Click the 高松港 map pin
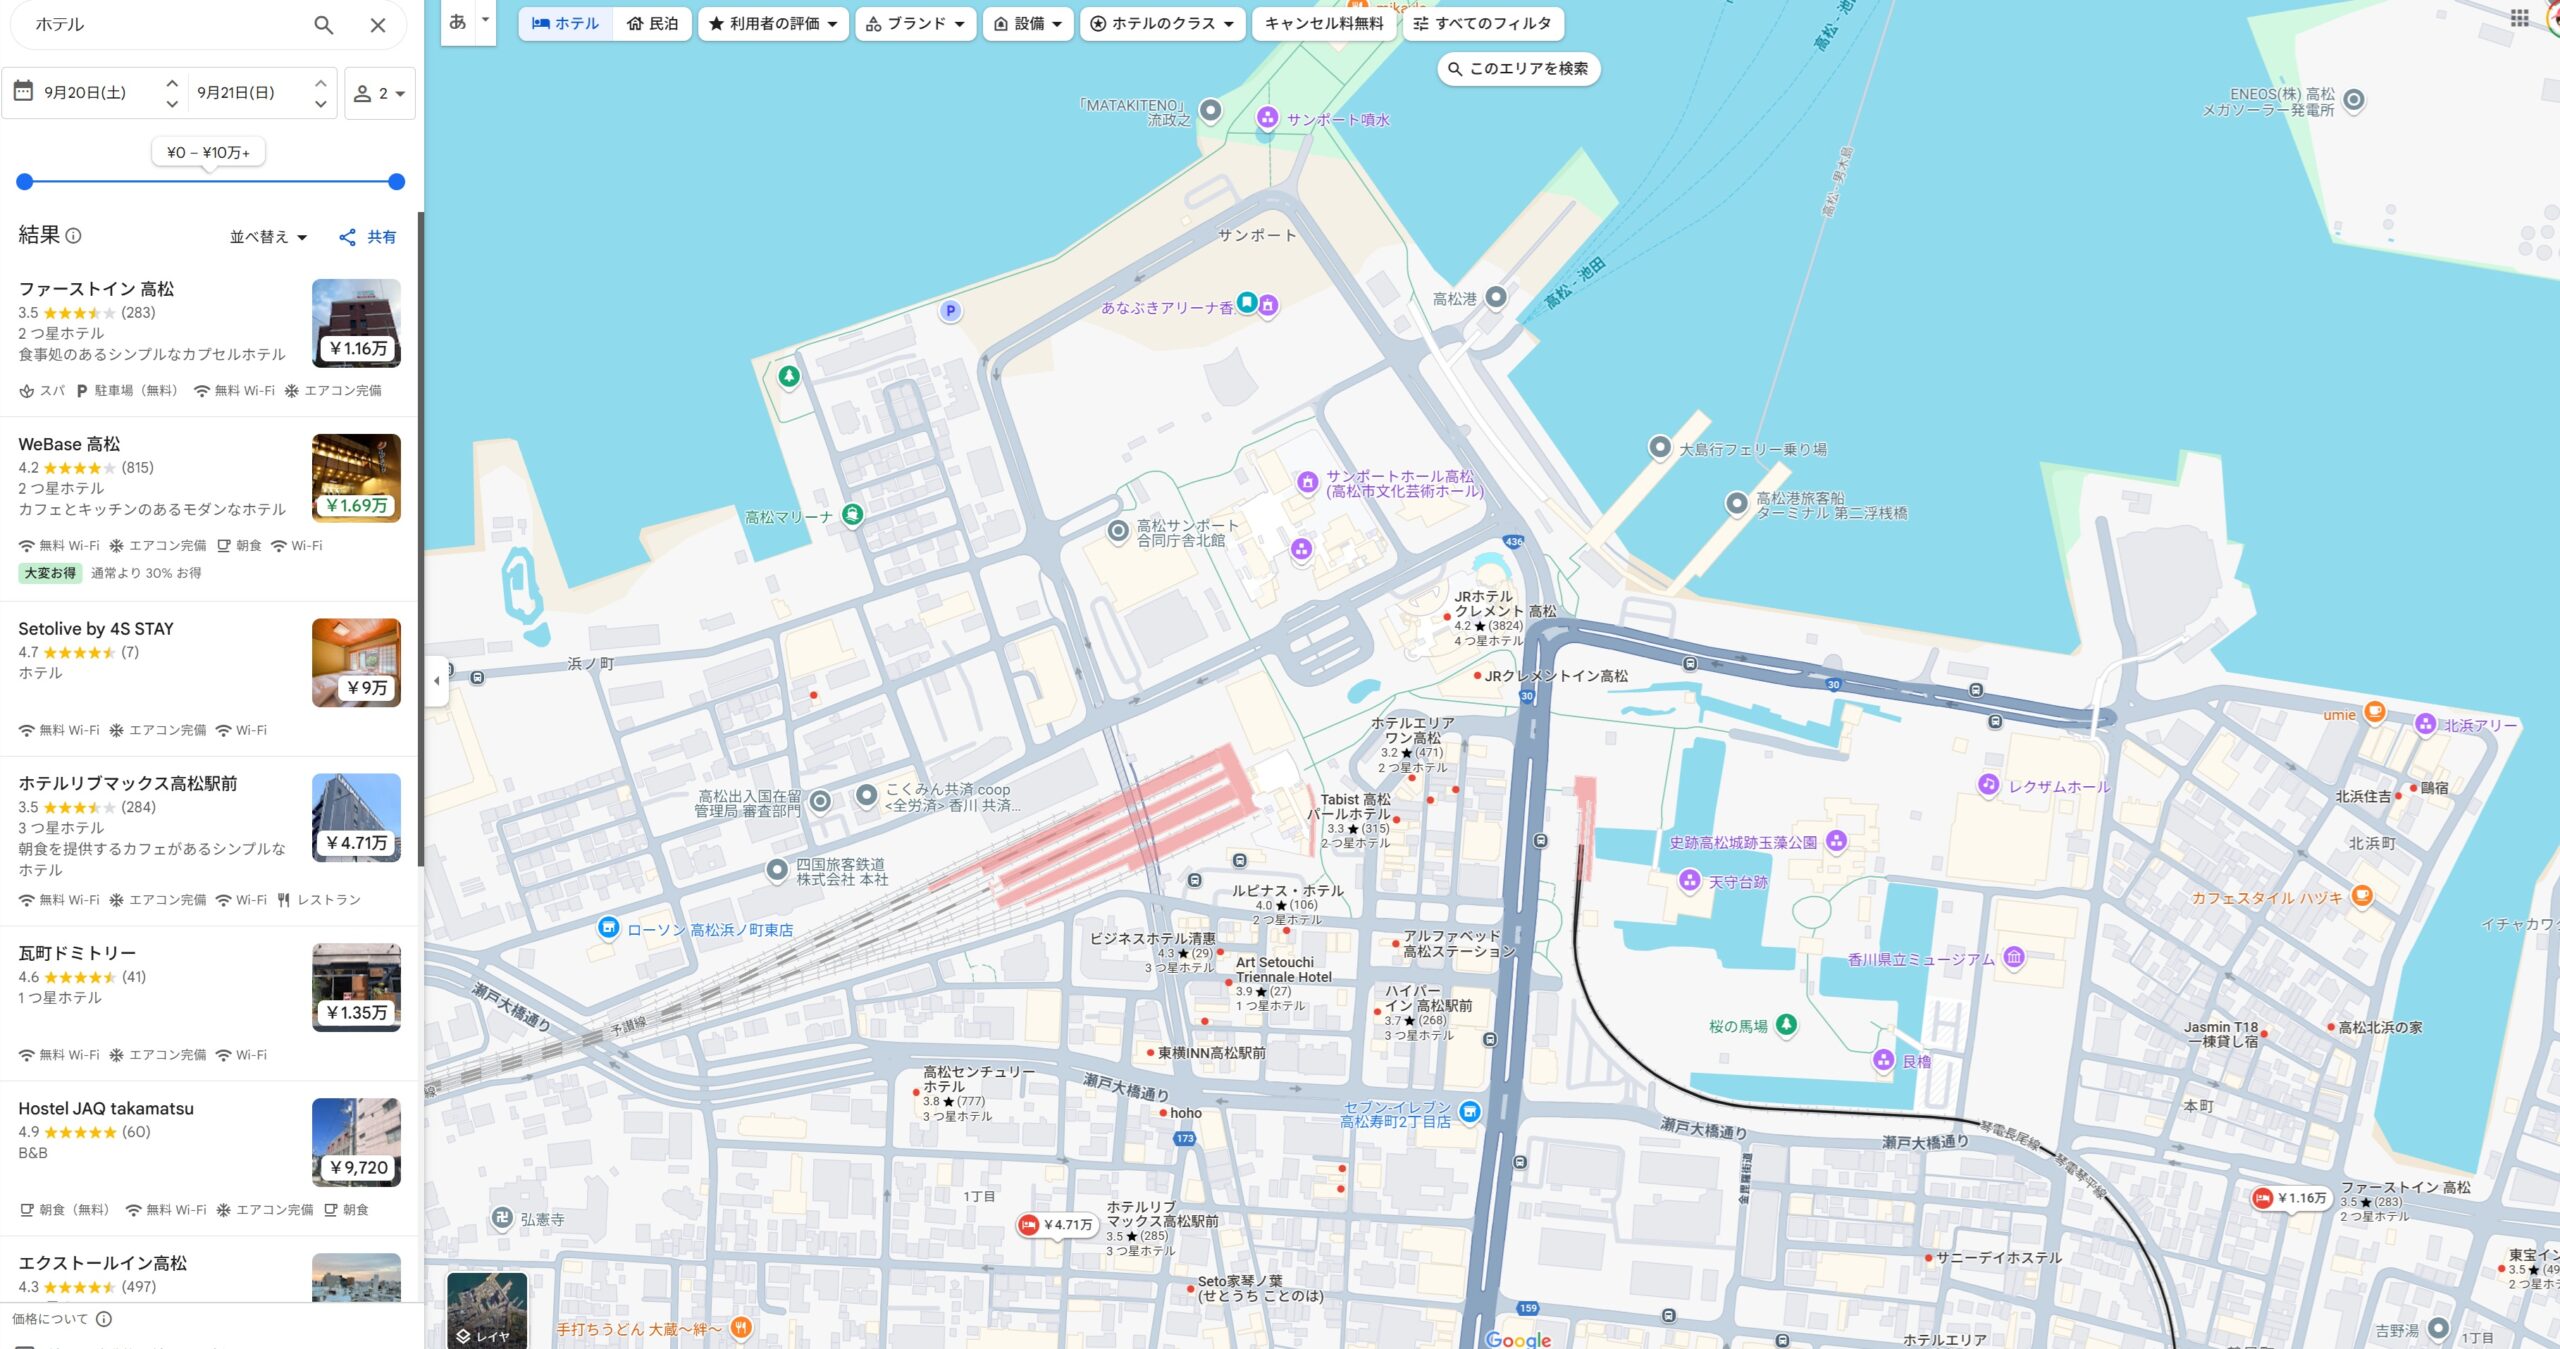Image resolution: width=2560 pixels, height=1349 pixels. [1495, 297]
